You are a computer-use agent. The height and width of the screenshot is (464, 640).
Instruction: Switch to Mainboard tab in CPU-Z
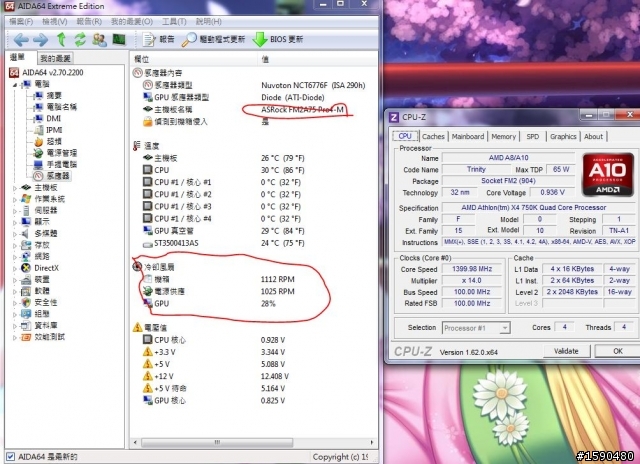click(x=468, y=137)
